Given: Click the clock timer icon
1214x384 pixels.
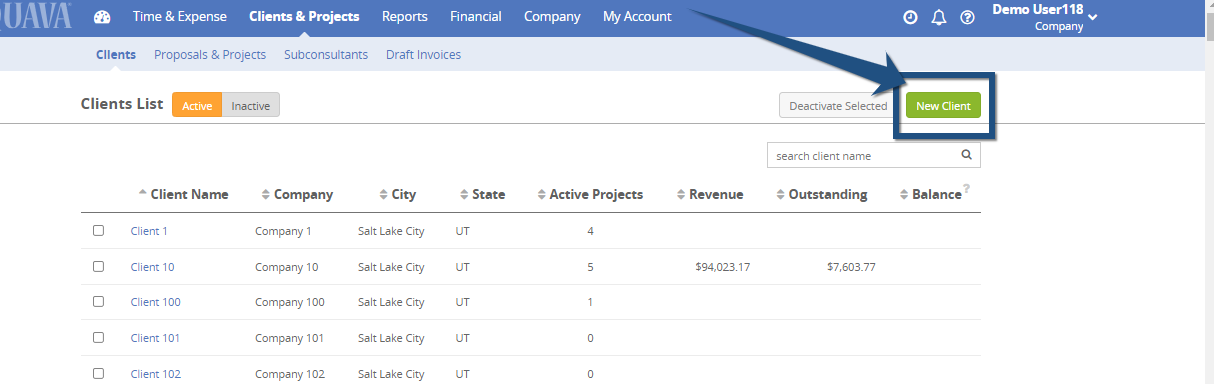Looking at the screenshot, I should coord(910,17).
